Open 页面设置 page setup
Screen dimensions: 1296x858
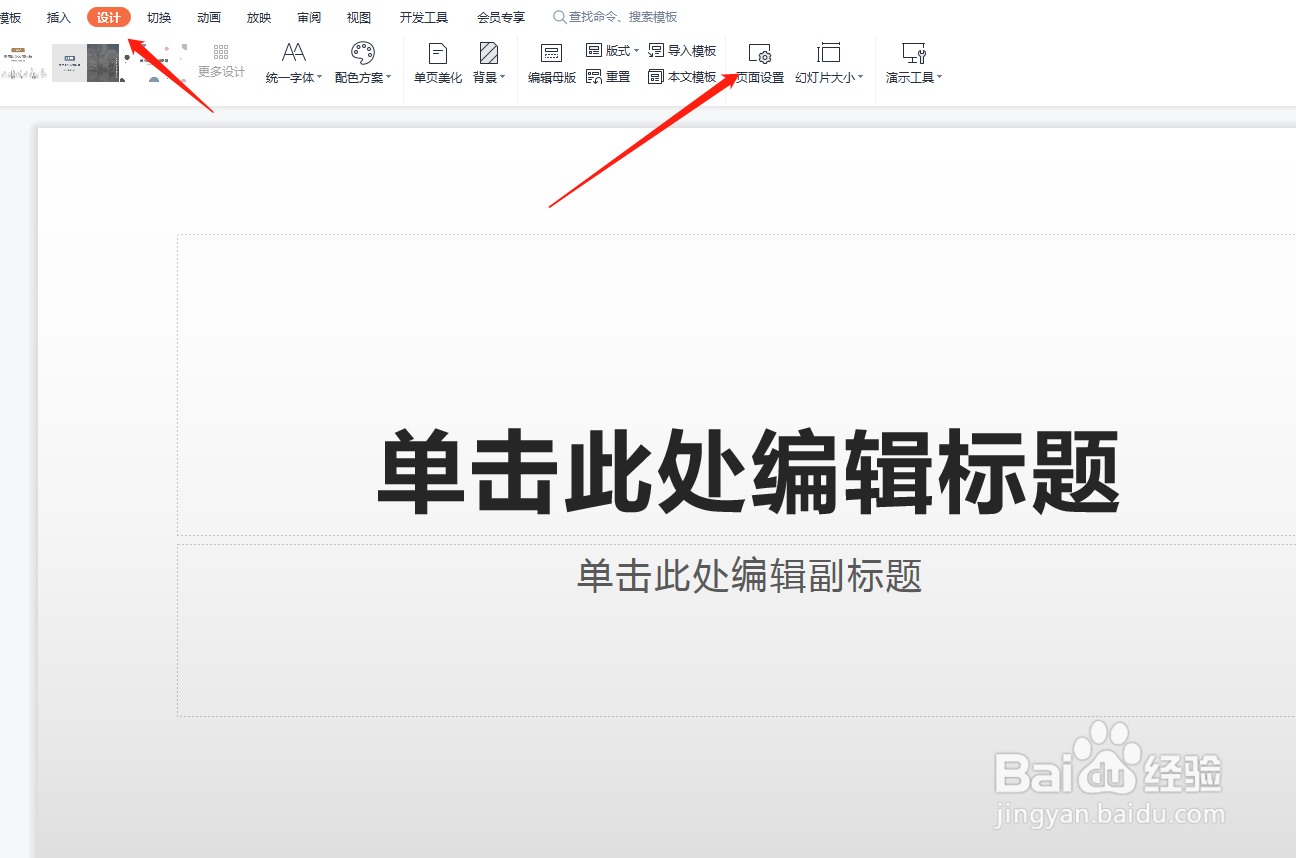760,62
